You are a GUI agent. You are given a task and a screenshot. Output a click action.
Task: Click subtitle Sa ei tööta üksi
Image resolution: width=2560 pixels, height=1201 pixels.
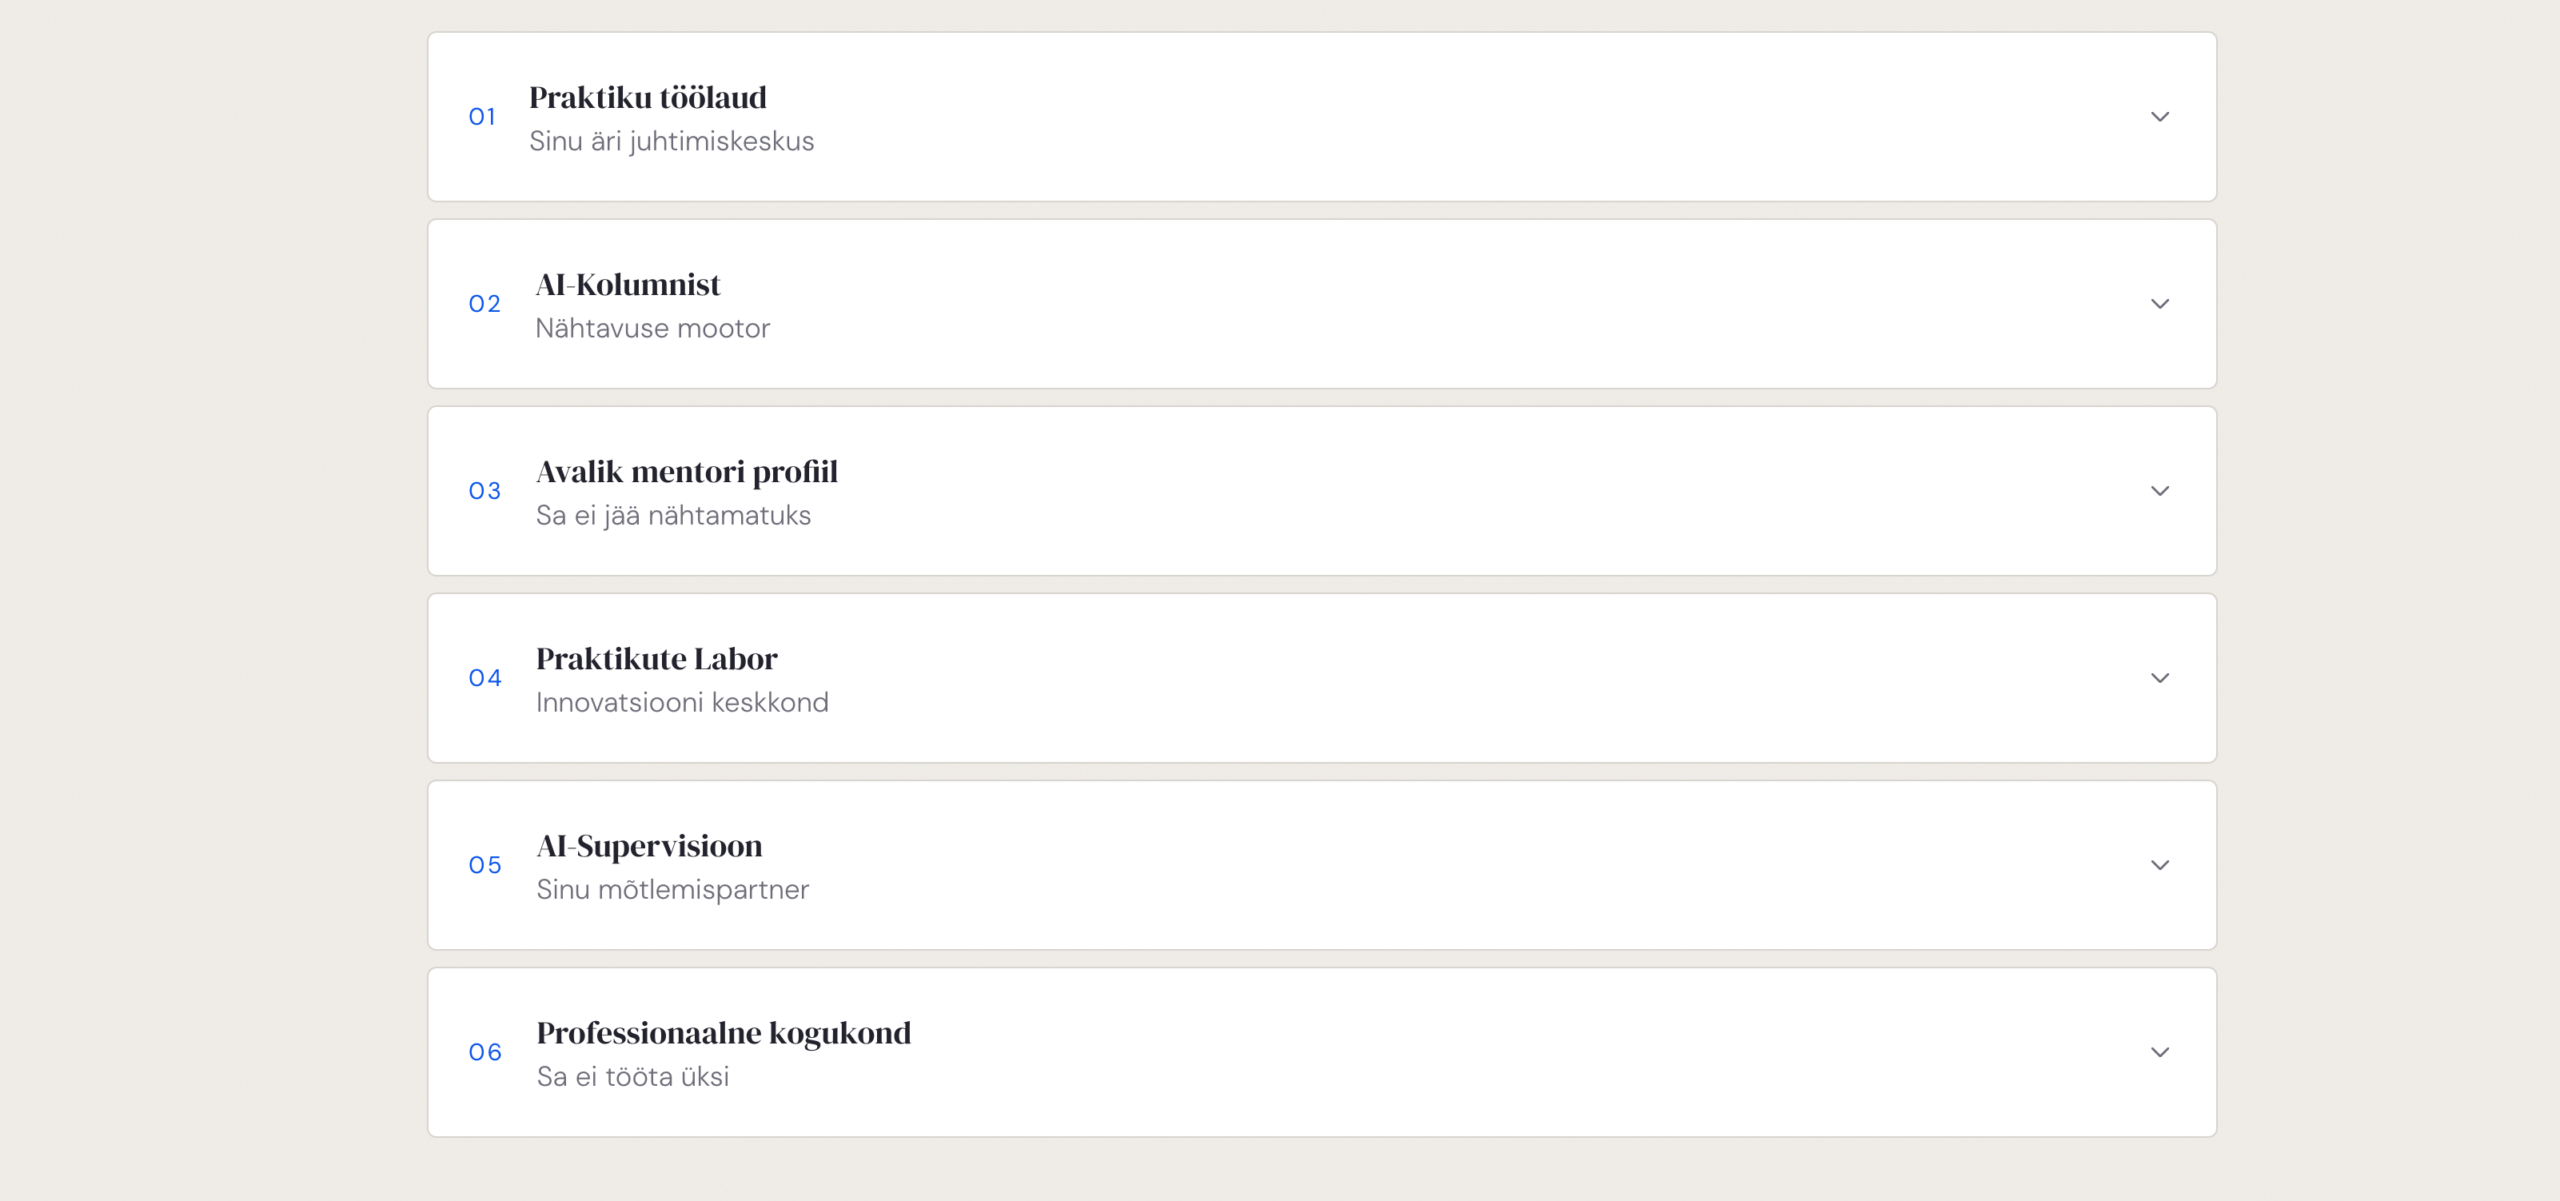(632, 1077)
